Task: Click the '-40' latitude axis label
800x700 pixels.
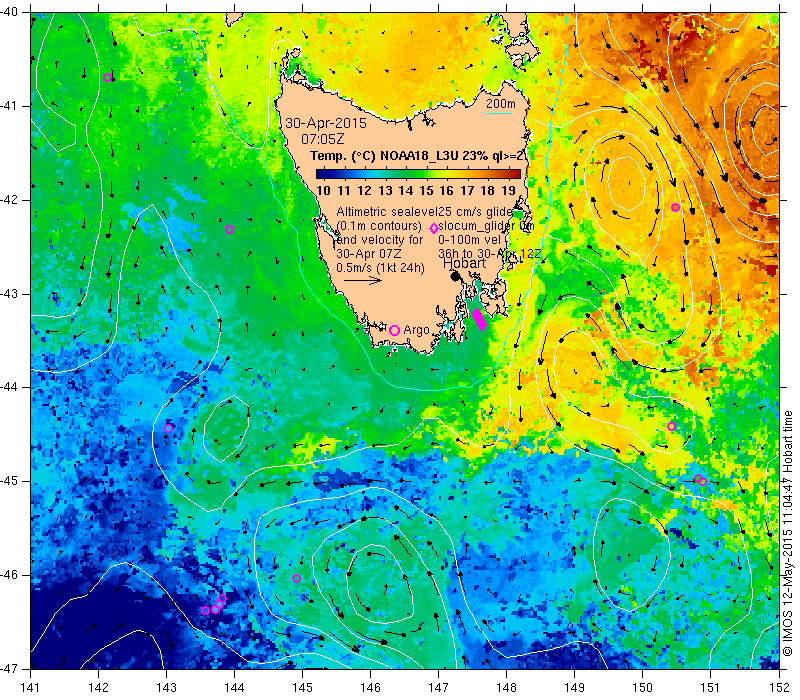Action: pyautogui.click(x=9, y=12)
